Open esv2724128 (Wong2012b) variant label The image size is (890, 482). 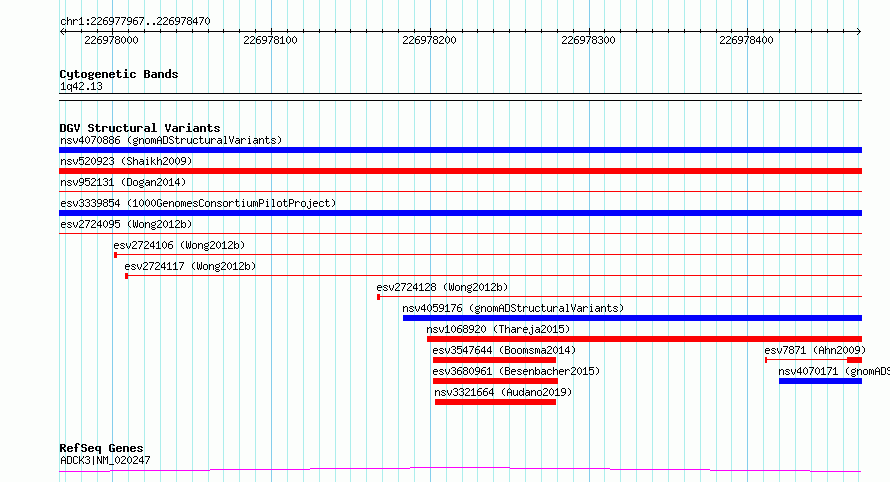(x=442, y=287)
